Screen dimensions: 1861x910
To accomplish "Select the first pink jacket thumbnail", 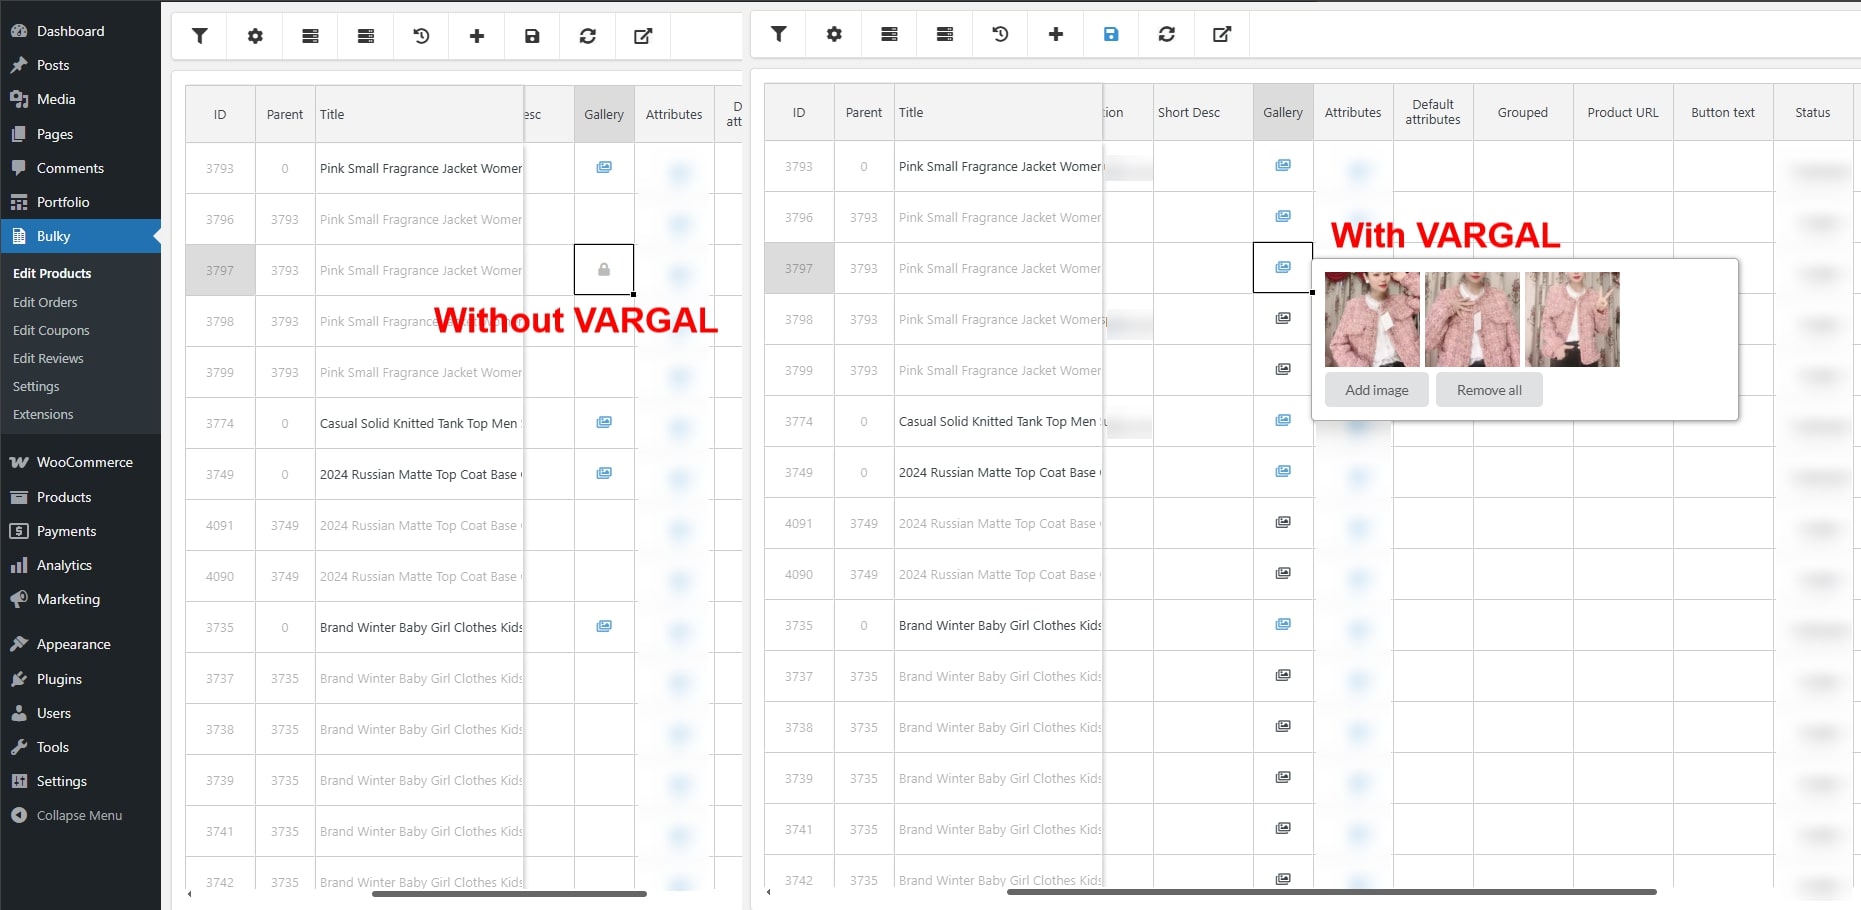I will (1372, 319).
